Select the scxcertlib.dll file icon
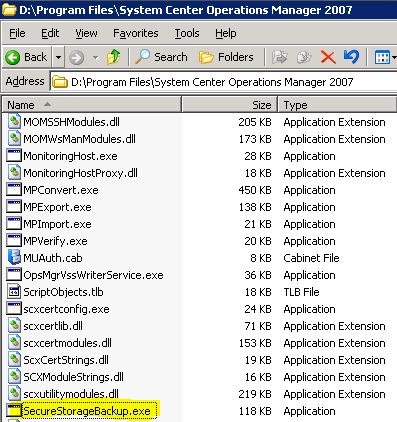Screen dimensions: 397x422 click(14, 326)
